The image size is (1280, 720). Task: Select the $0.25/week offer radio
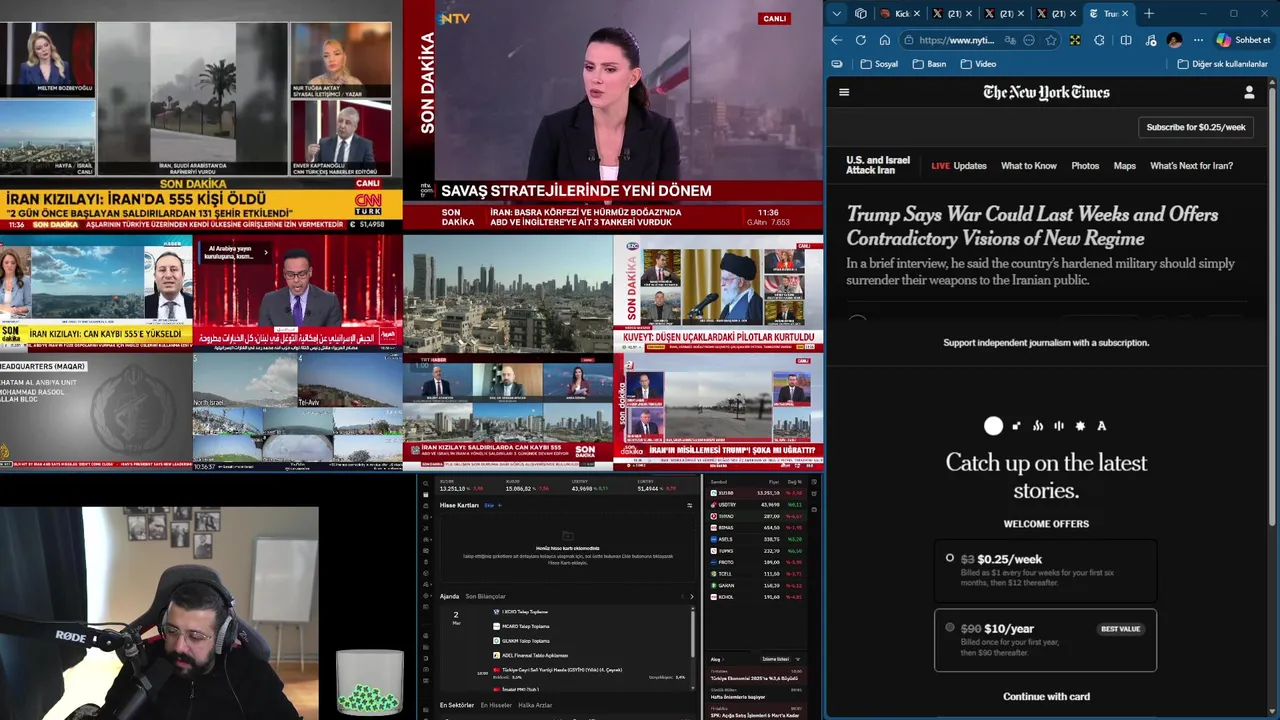[950, 558]
